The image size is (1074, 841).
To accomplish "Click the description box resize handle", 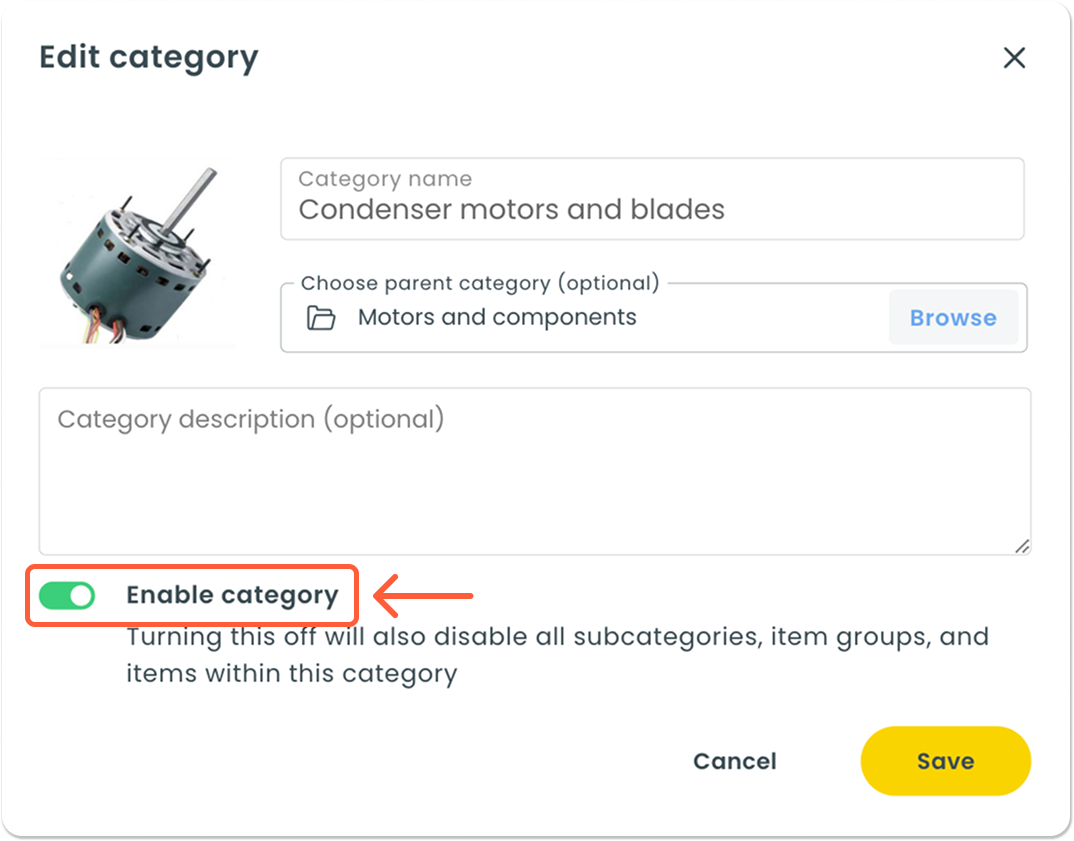I will tap(1021, 546).
